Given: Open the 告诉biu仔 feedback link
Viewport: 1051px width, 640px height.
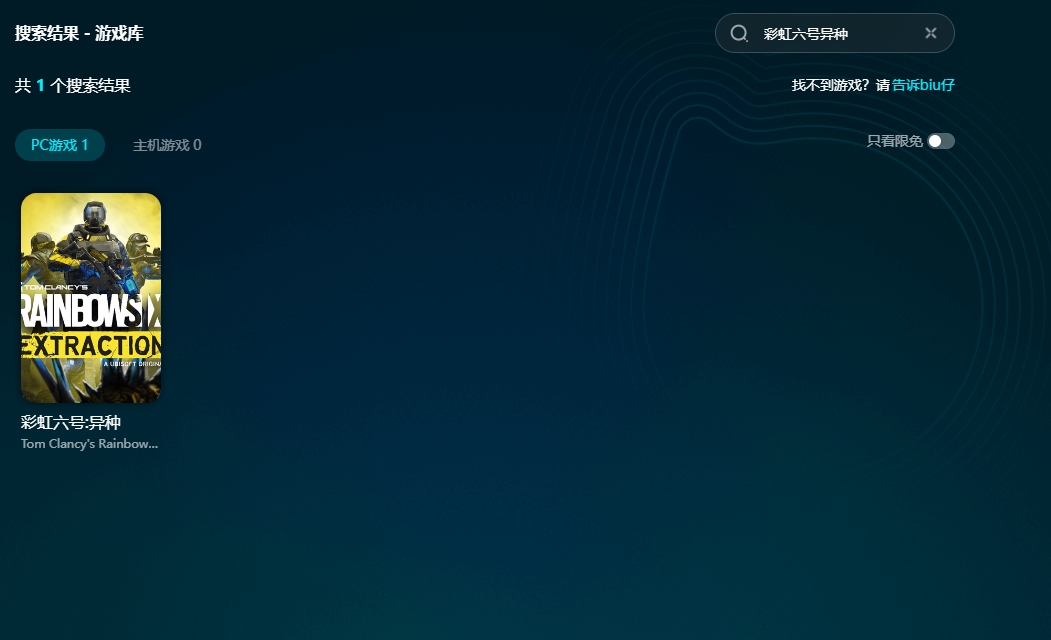Looking at the screenshot, I should click(923, 85).
